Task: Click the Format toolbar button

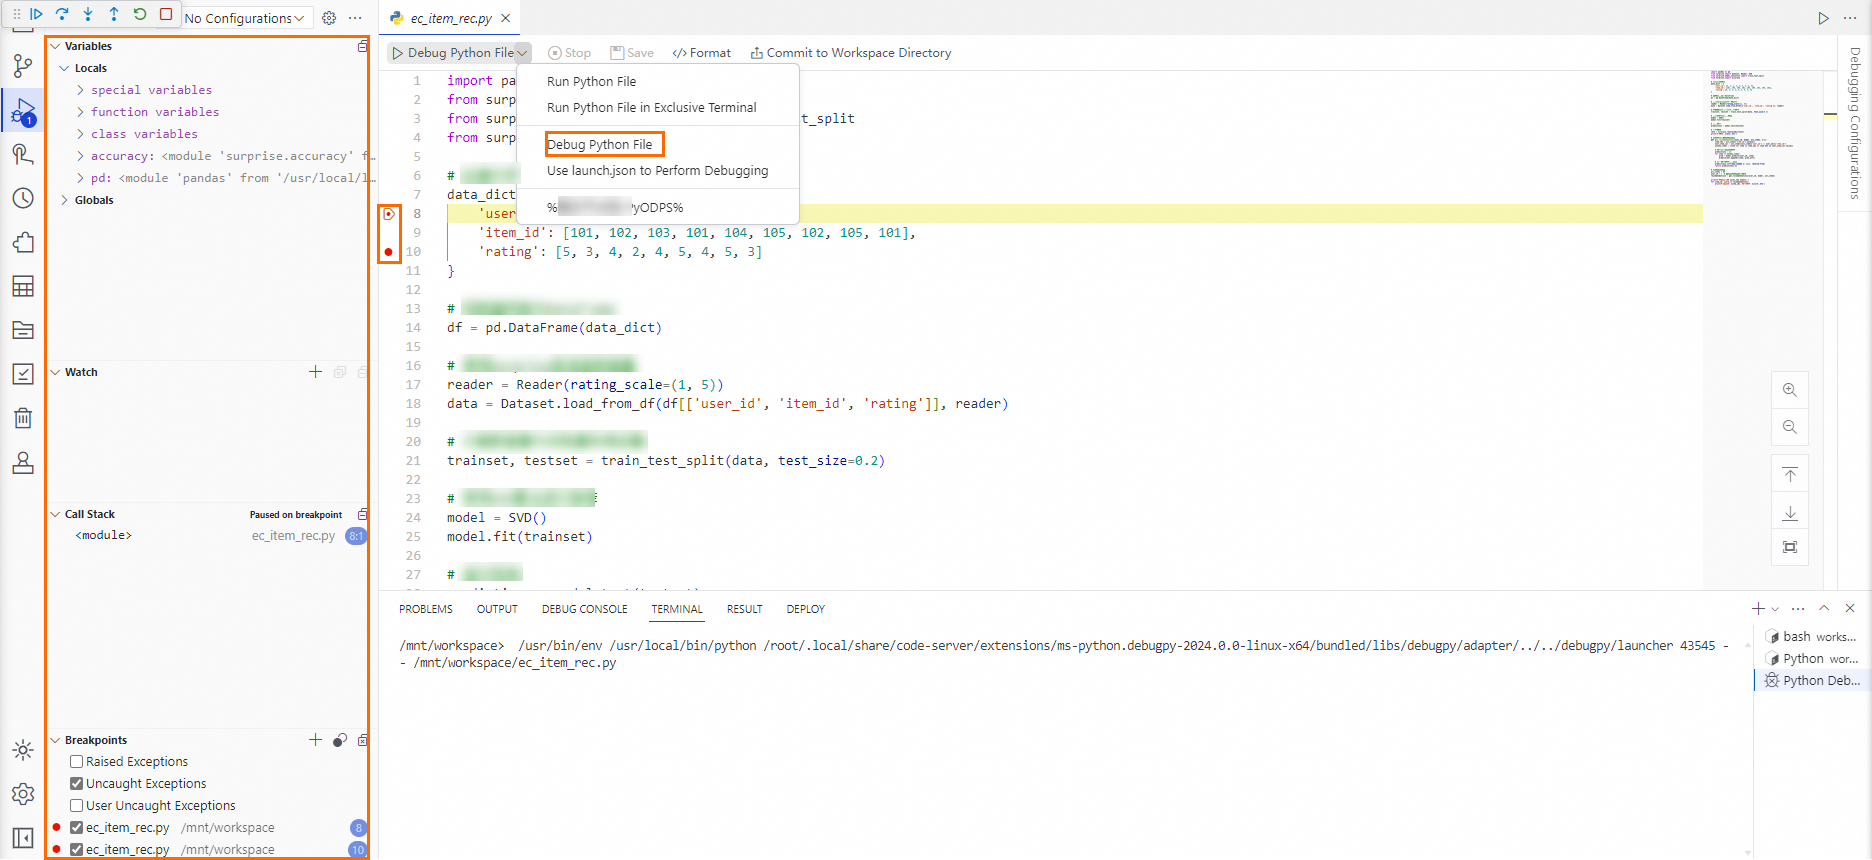Action: point(702,53)
